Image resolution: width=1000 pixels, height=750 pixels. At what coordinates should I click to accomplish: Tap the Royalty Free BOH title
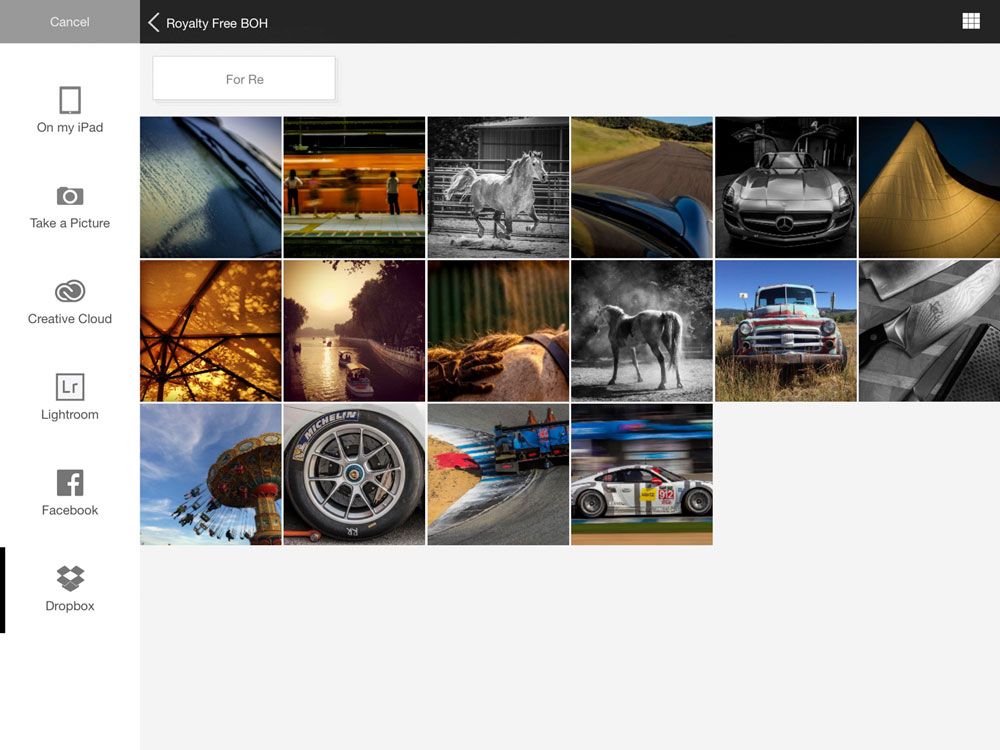pos(217,23)
